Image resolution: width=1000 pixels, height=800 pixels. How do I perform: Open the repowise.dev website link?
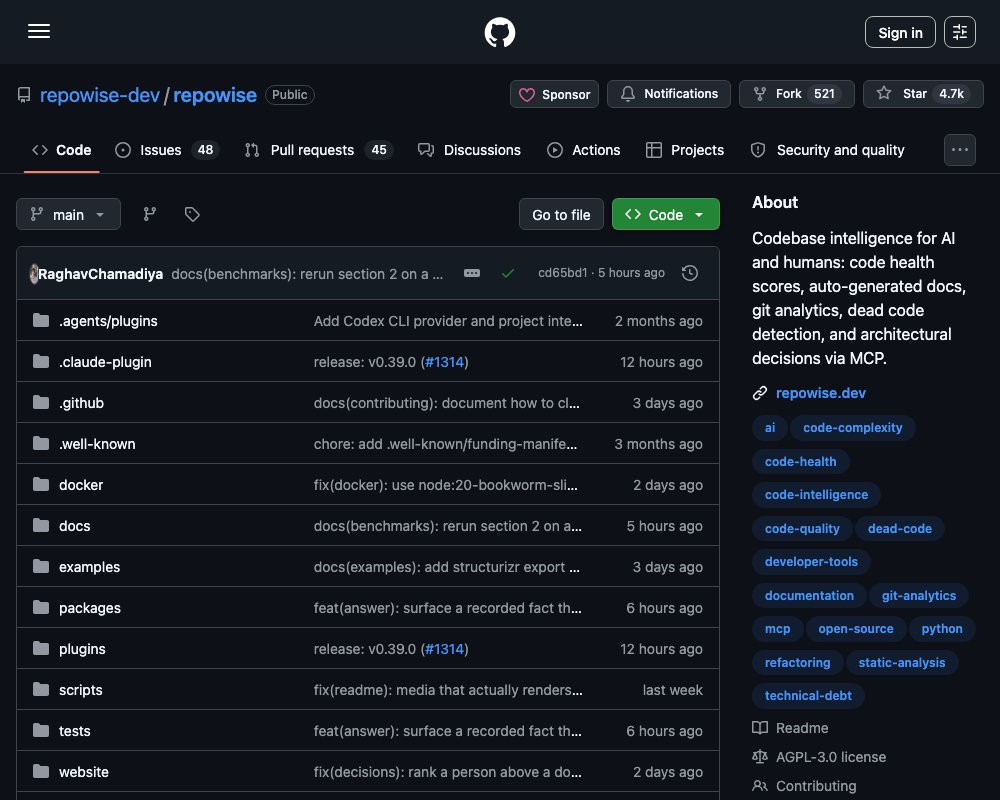820,393
